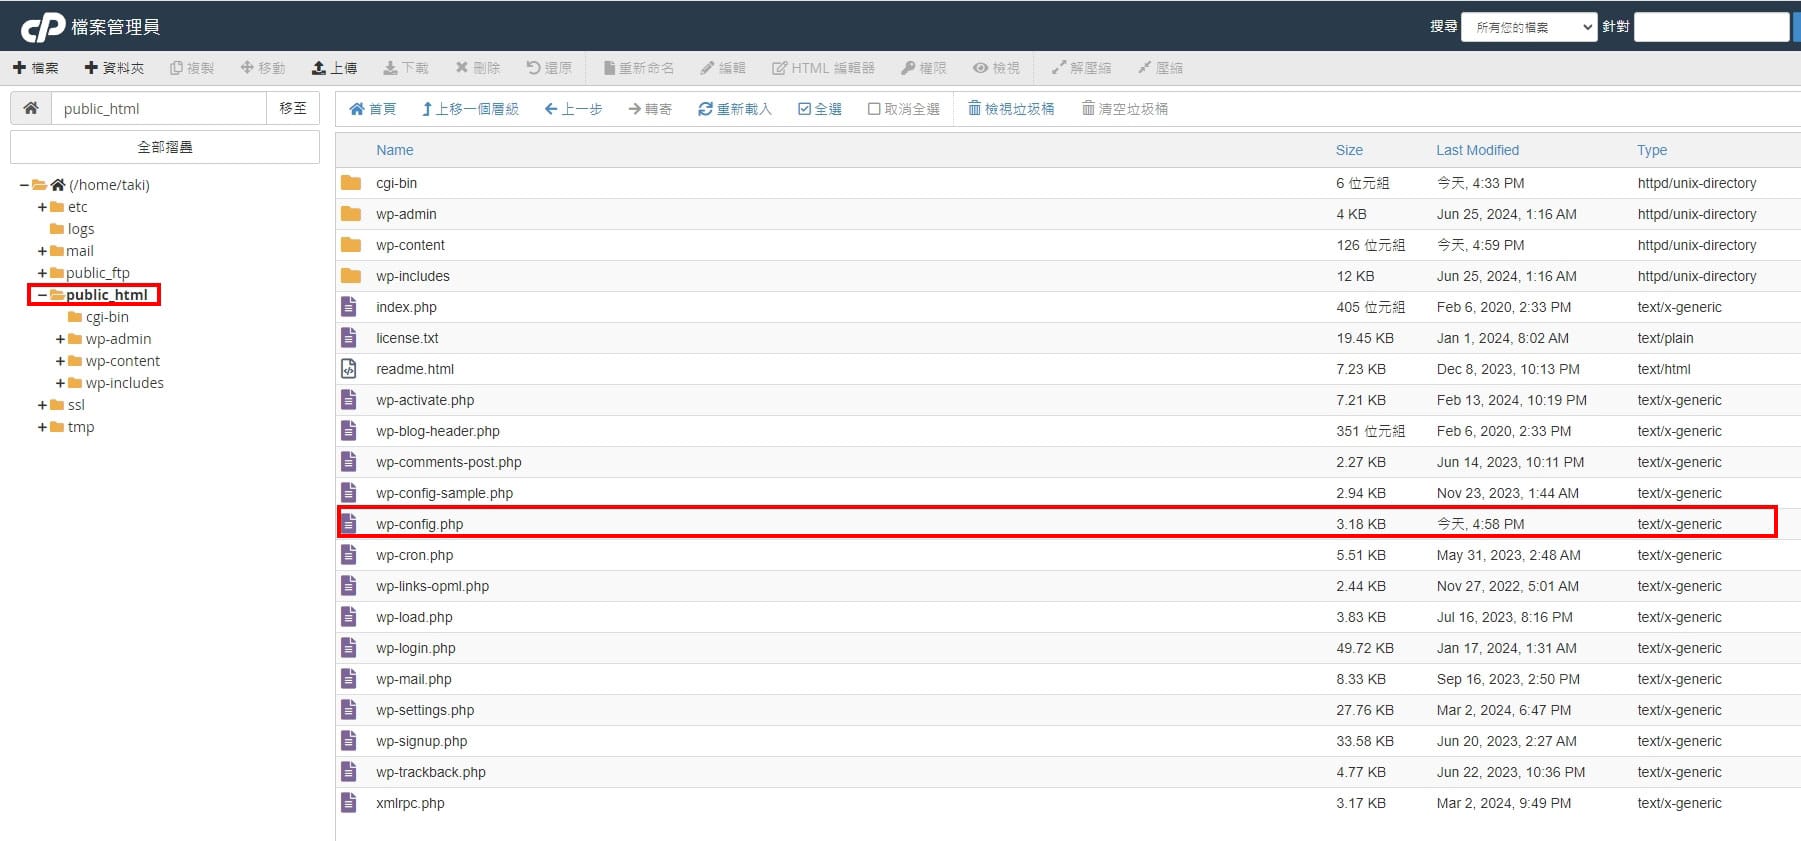Click the 移動 move toolbar button
Screen dimensions: 1801x841
coord(263,68)
